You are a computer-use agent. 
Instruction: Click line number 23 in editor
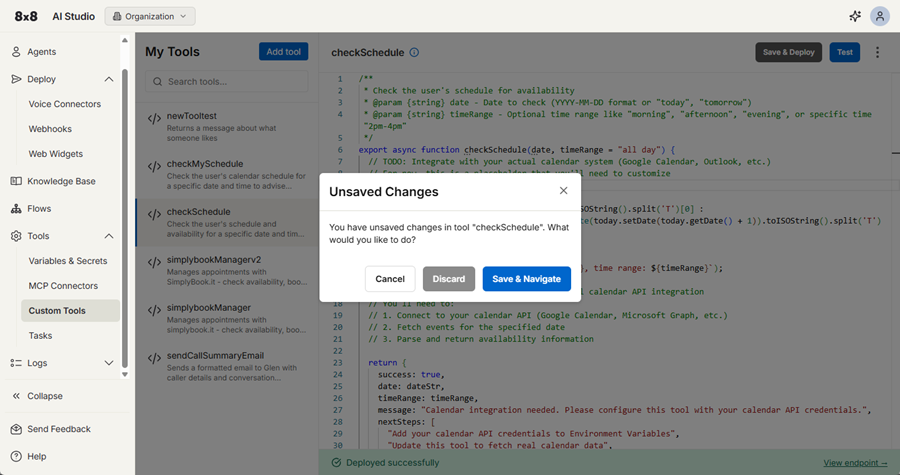pos(338,363)
